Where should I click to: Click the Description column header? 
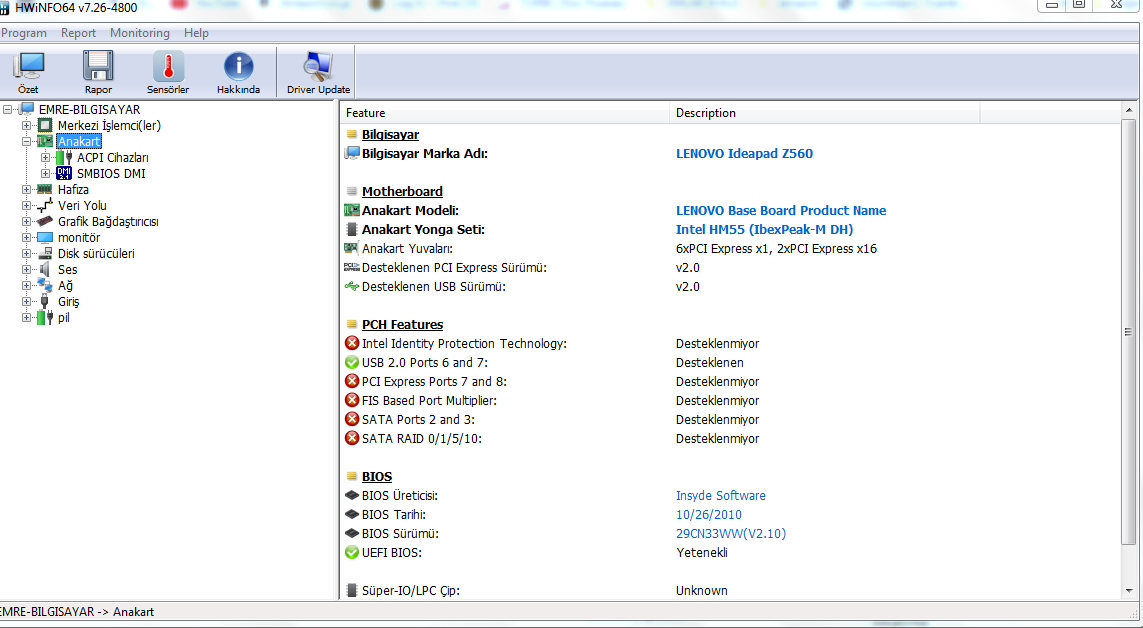click(824, 113)
